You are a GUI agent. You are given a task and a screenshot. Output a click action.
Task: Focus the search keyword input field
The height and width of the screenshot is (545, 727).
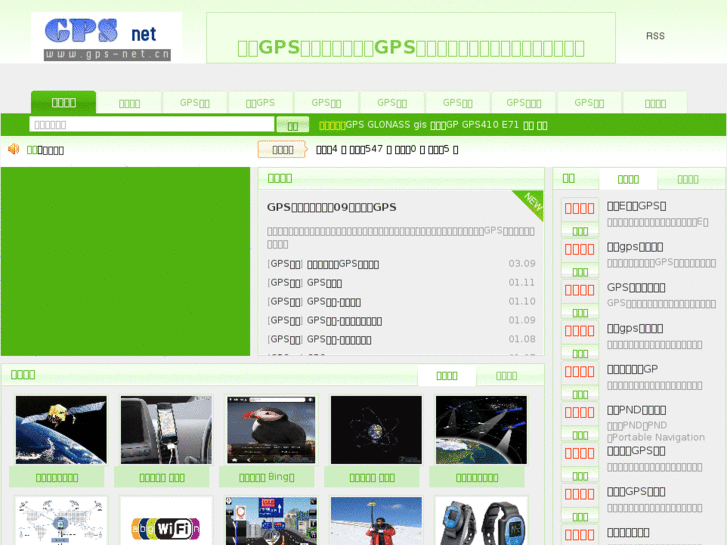coord(152,124)
